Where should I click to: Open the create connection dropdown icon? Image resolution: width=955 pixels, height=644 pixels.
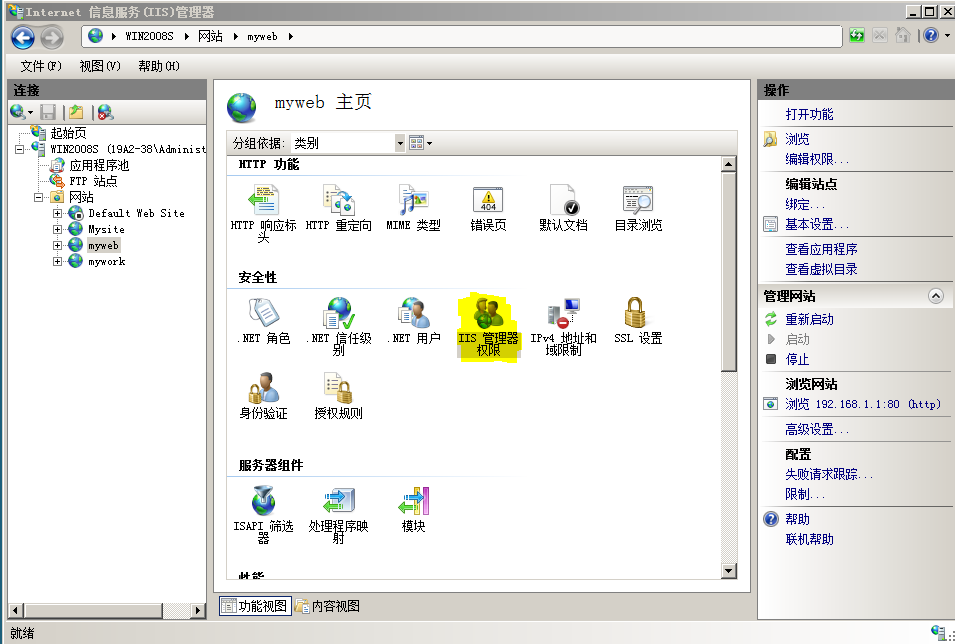coord(21,112)
